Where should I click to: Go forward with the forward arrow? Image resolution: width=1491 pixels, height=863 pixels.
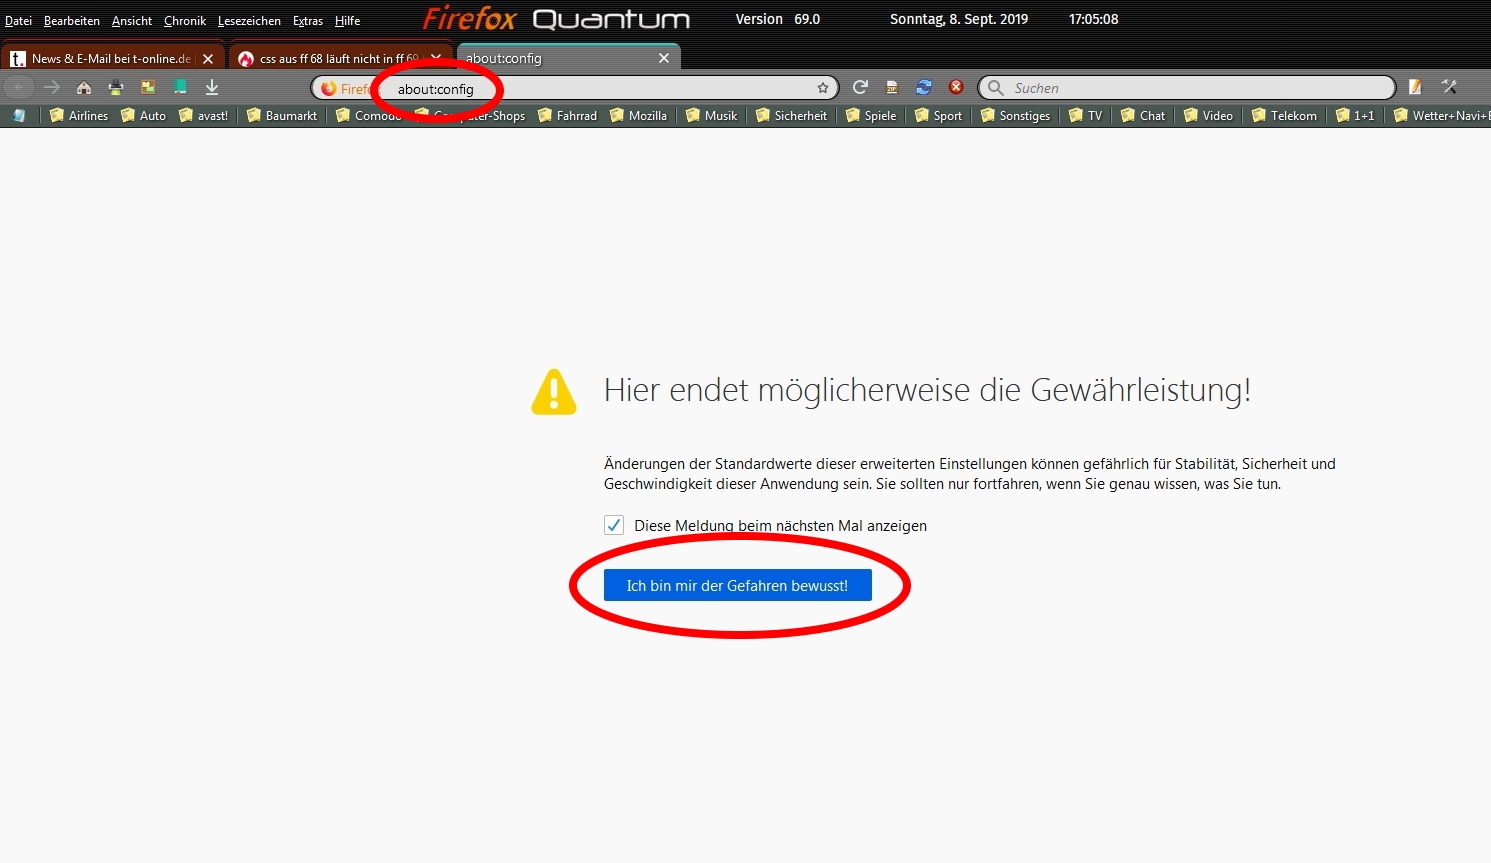(52, 88)
